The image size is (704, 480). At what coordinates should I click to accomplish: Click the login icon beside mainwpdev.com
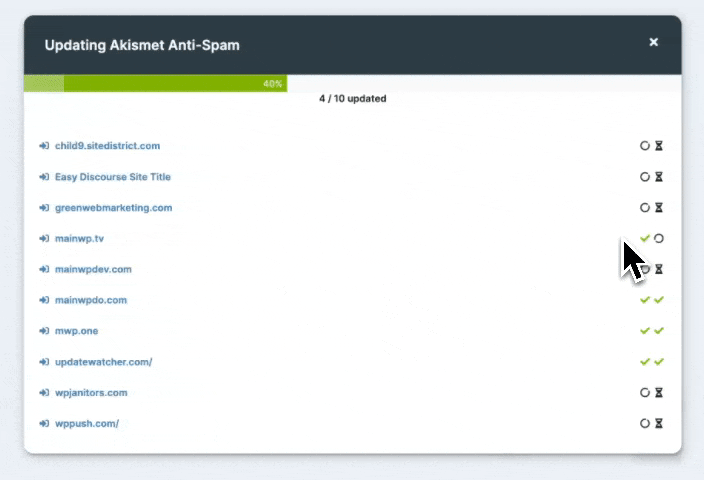click(x=44, y=269)
